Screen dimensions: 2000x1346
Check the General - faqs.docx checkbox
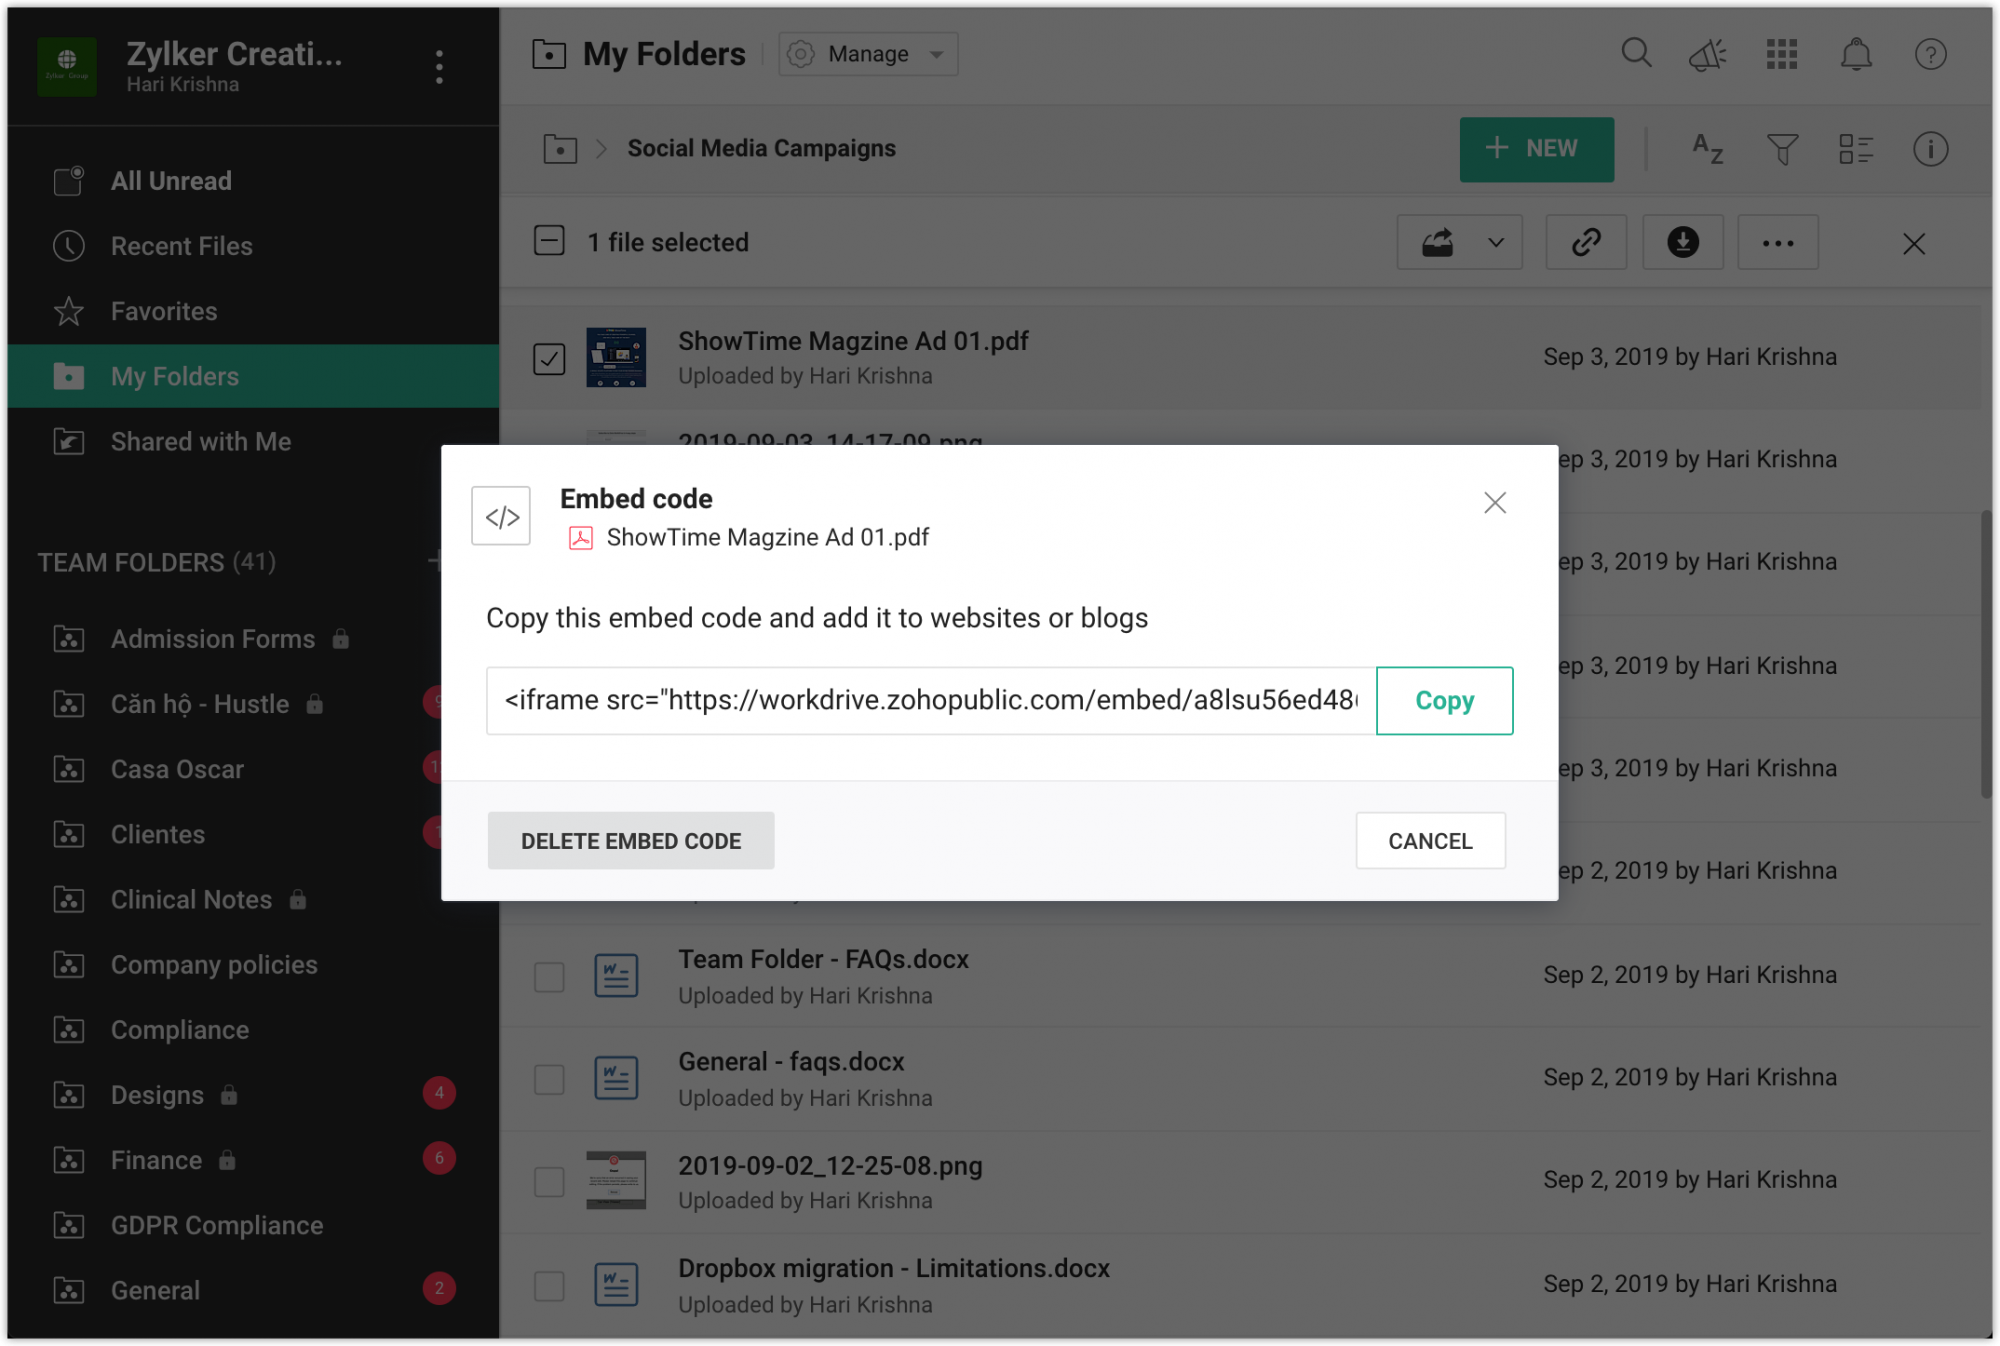[549, 1078]
